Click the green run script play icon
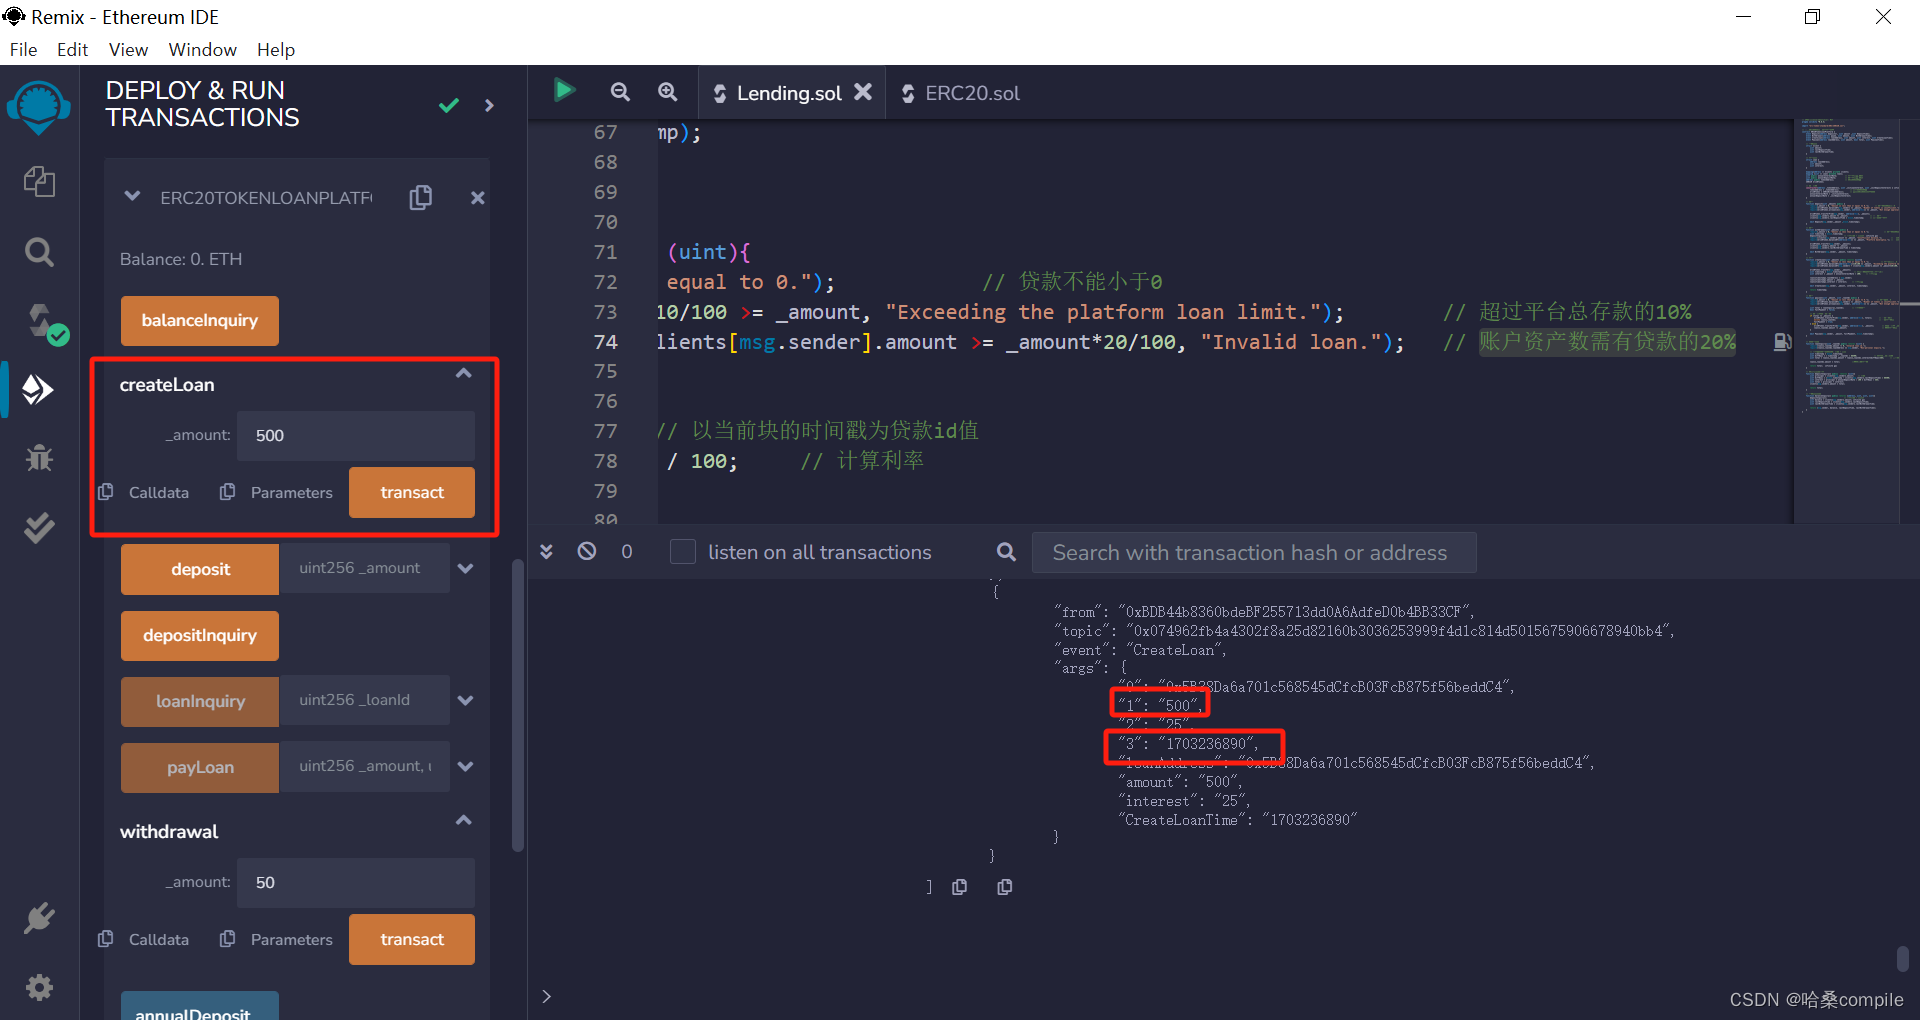Image resolution: width=1920 pixels, height=1020 pixels. tap(564, 91)
